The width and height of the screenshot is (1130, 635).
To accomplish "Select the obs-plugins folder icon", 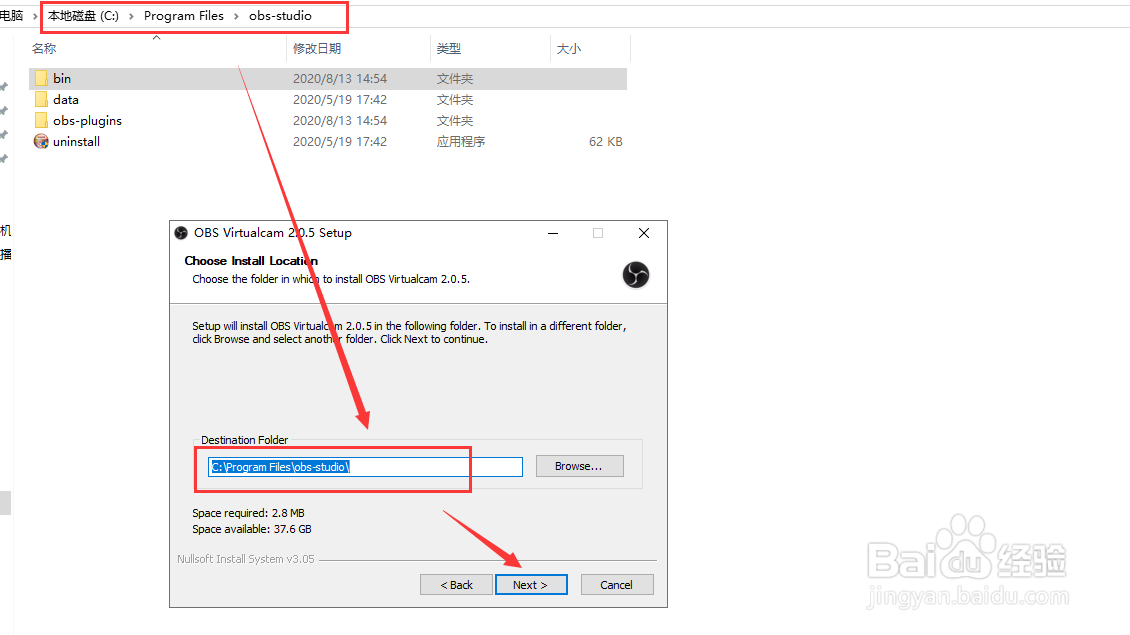I will pos(42,120).
